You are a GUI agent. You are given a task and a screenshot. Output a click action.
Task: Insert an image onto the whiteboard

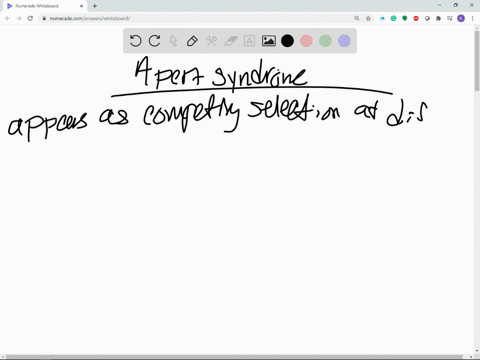click(x=268, y=41)
